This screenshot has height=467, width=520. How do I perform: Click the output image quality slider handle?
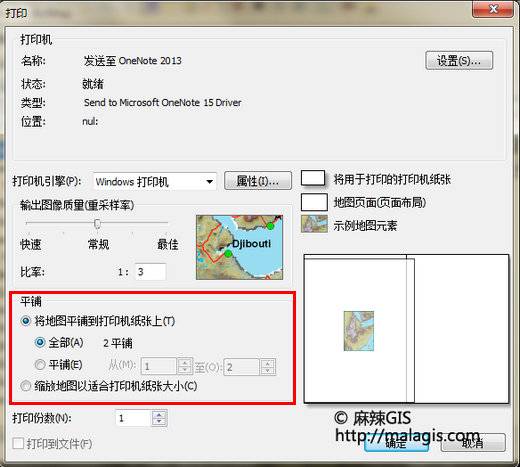(97, 224)
